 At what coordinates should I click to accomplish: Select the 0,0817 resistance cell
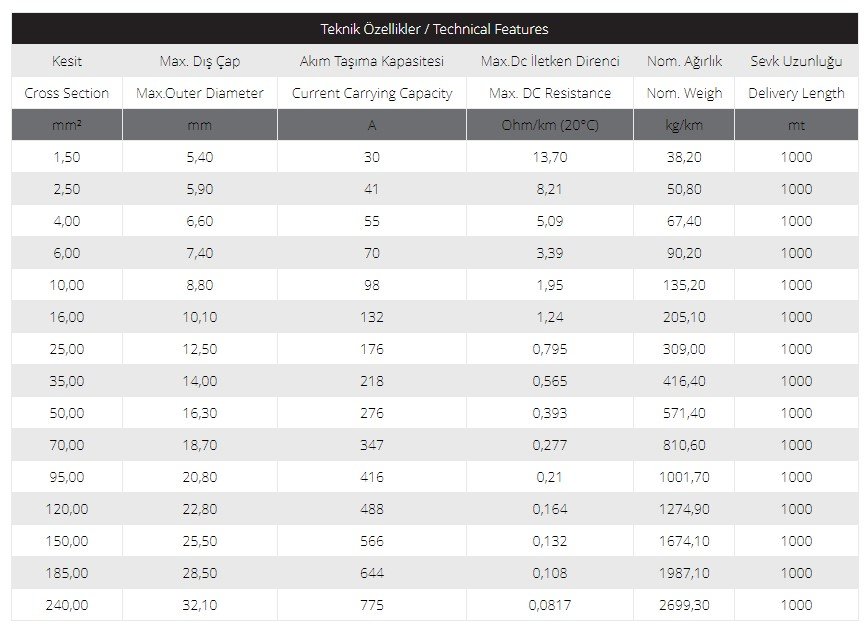[x=550, y=605]
